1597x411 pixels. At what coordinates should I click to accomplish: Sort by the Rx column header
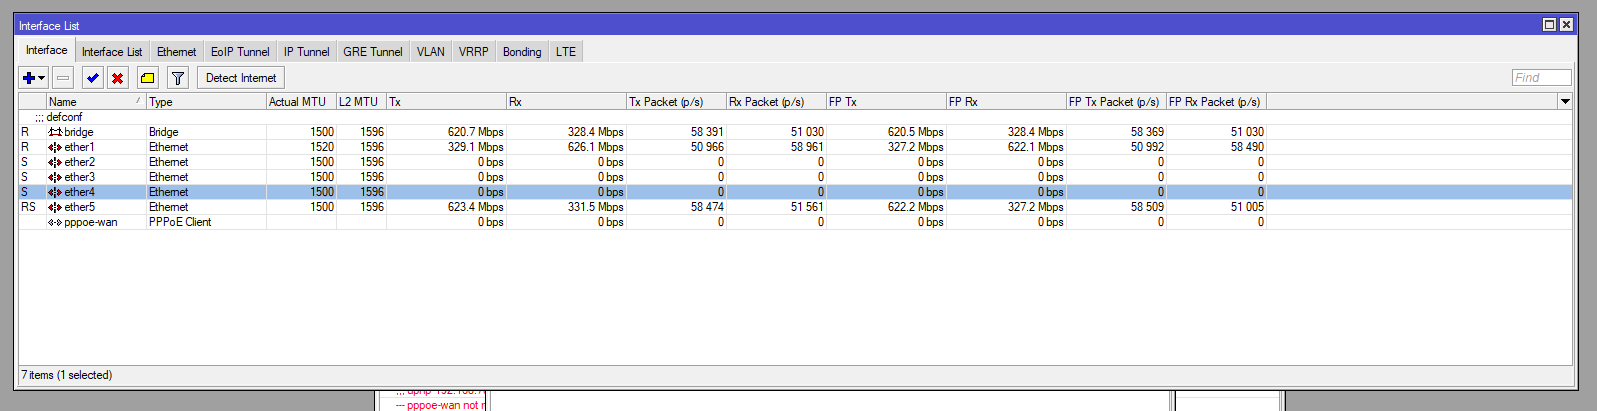[566, 101]
